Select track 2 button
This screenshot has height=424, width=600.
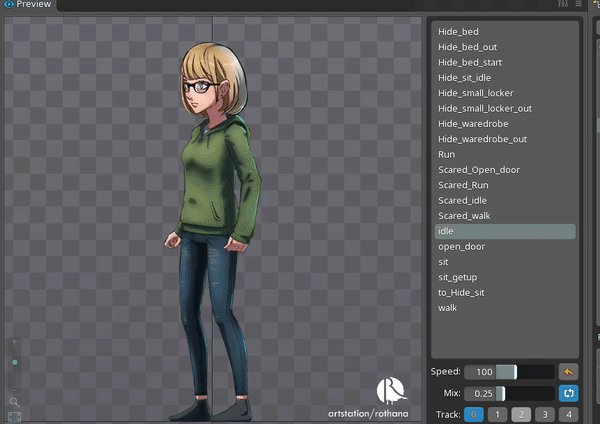click(x=521, y=414)
